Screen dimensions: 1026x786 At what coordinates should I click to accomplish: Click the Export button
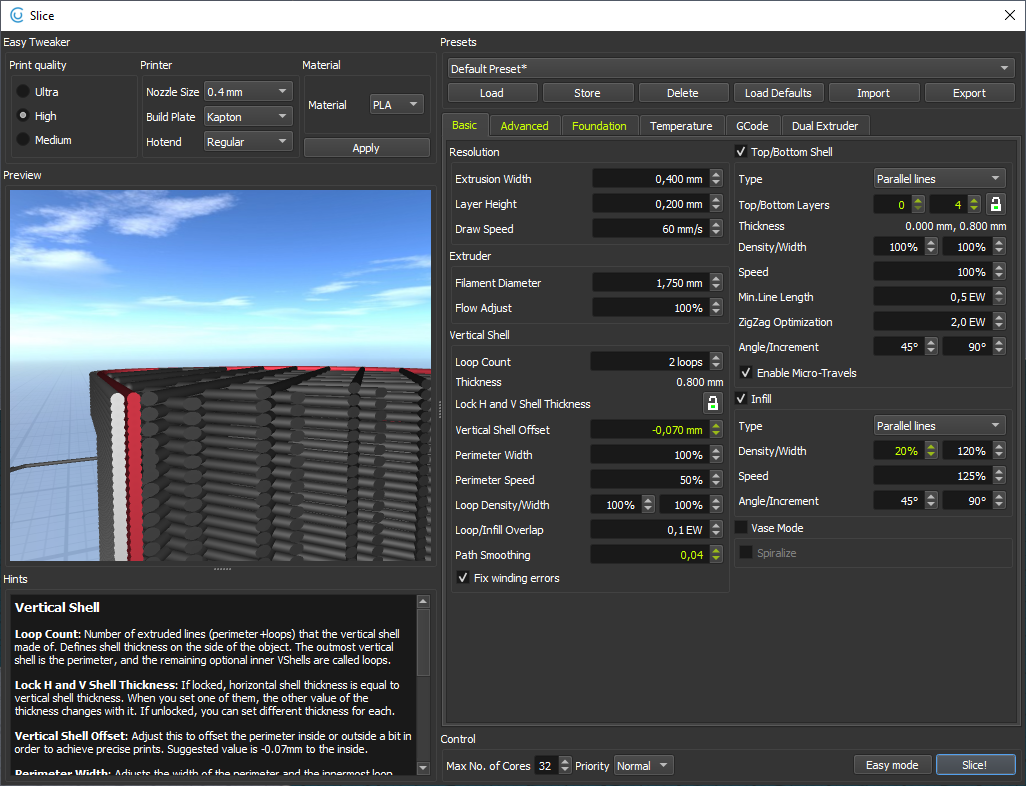(x=969, y=93)
